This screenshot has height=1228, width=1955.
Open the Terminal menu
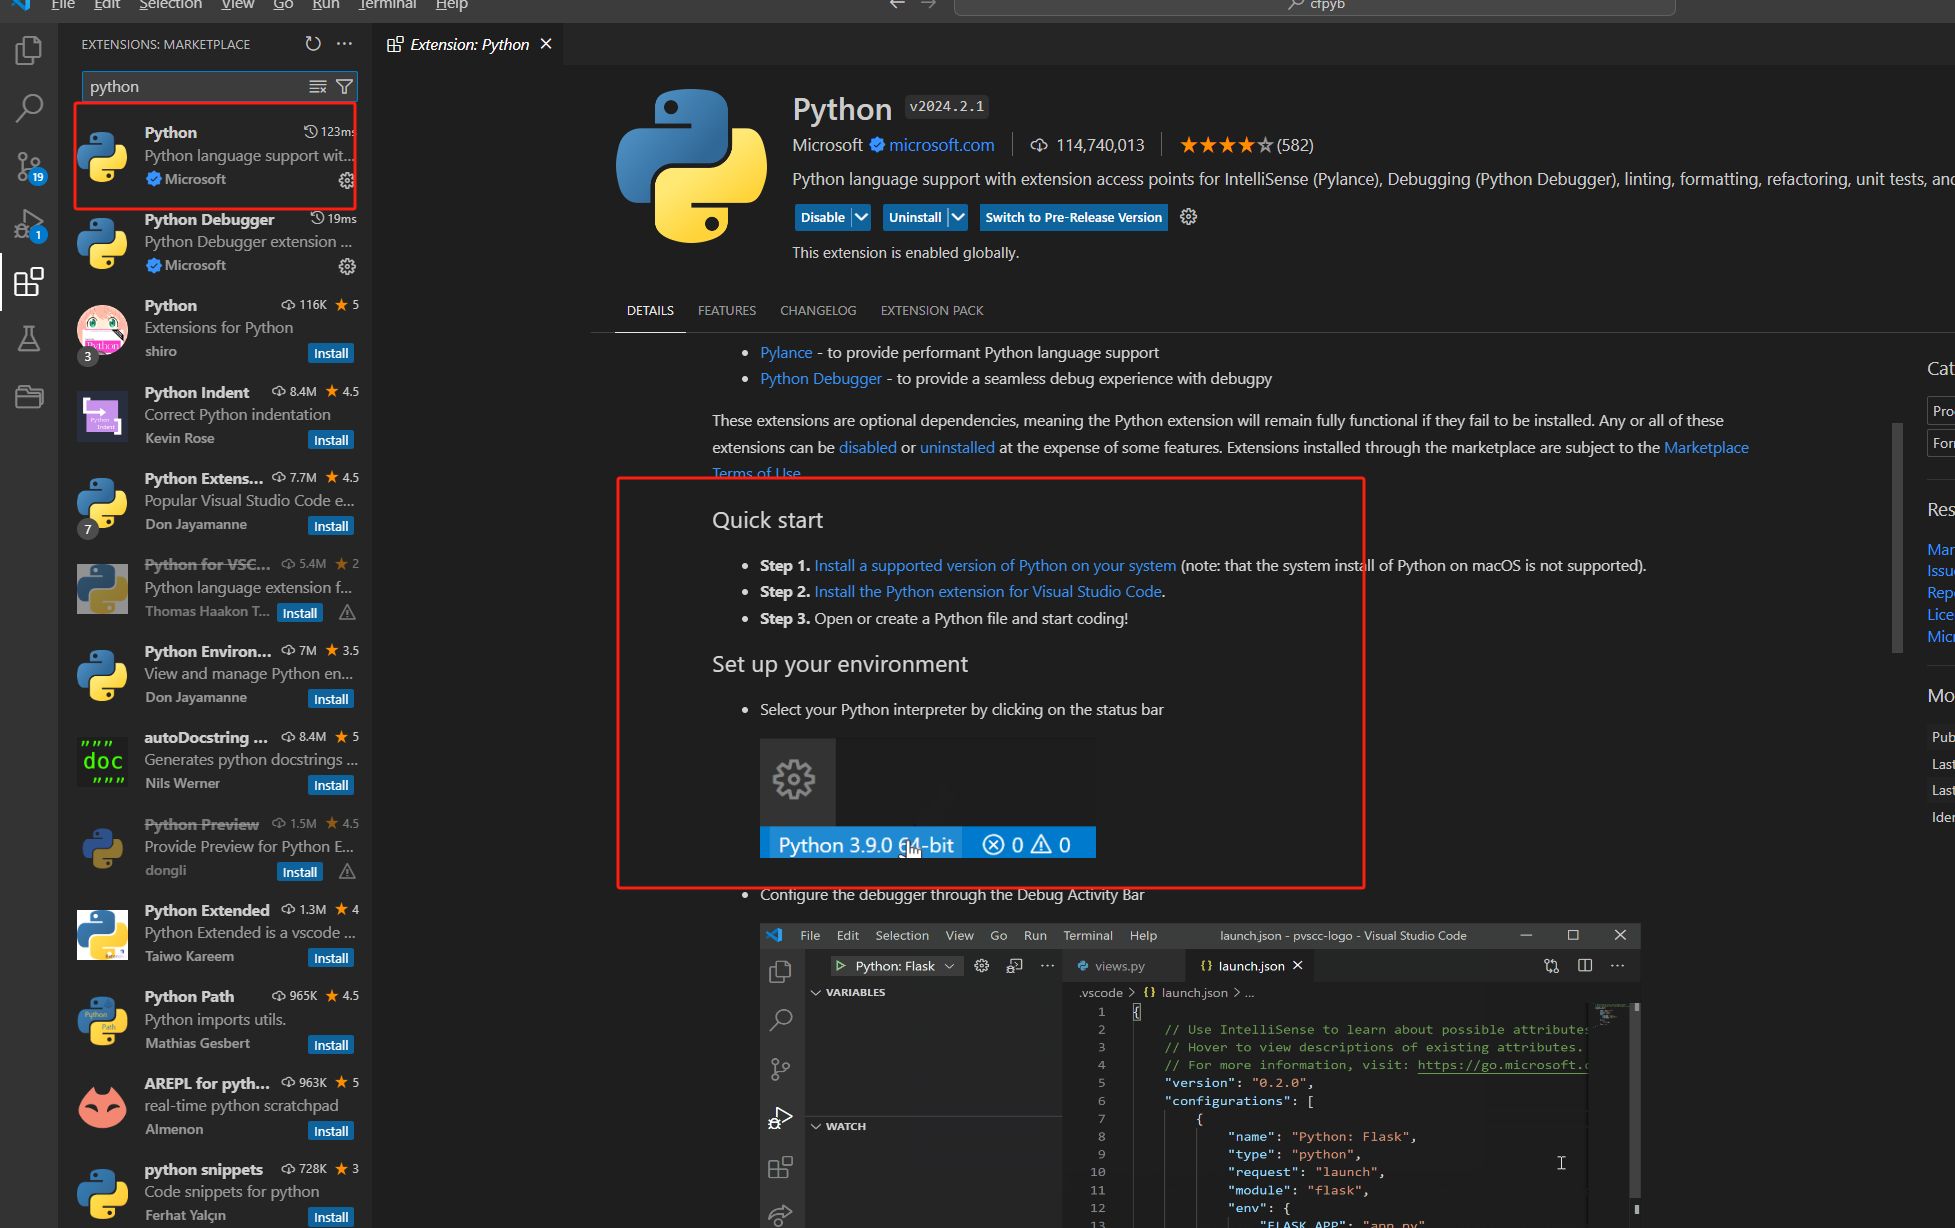tap(387, 6)
